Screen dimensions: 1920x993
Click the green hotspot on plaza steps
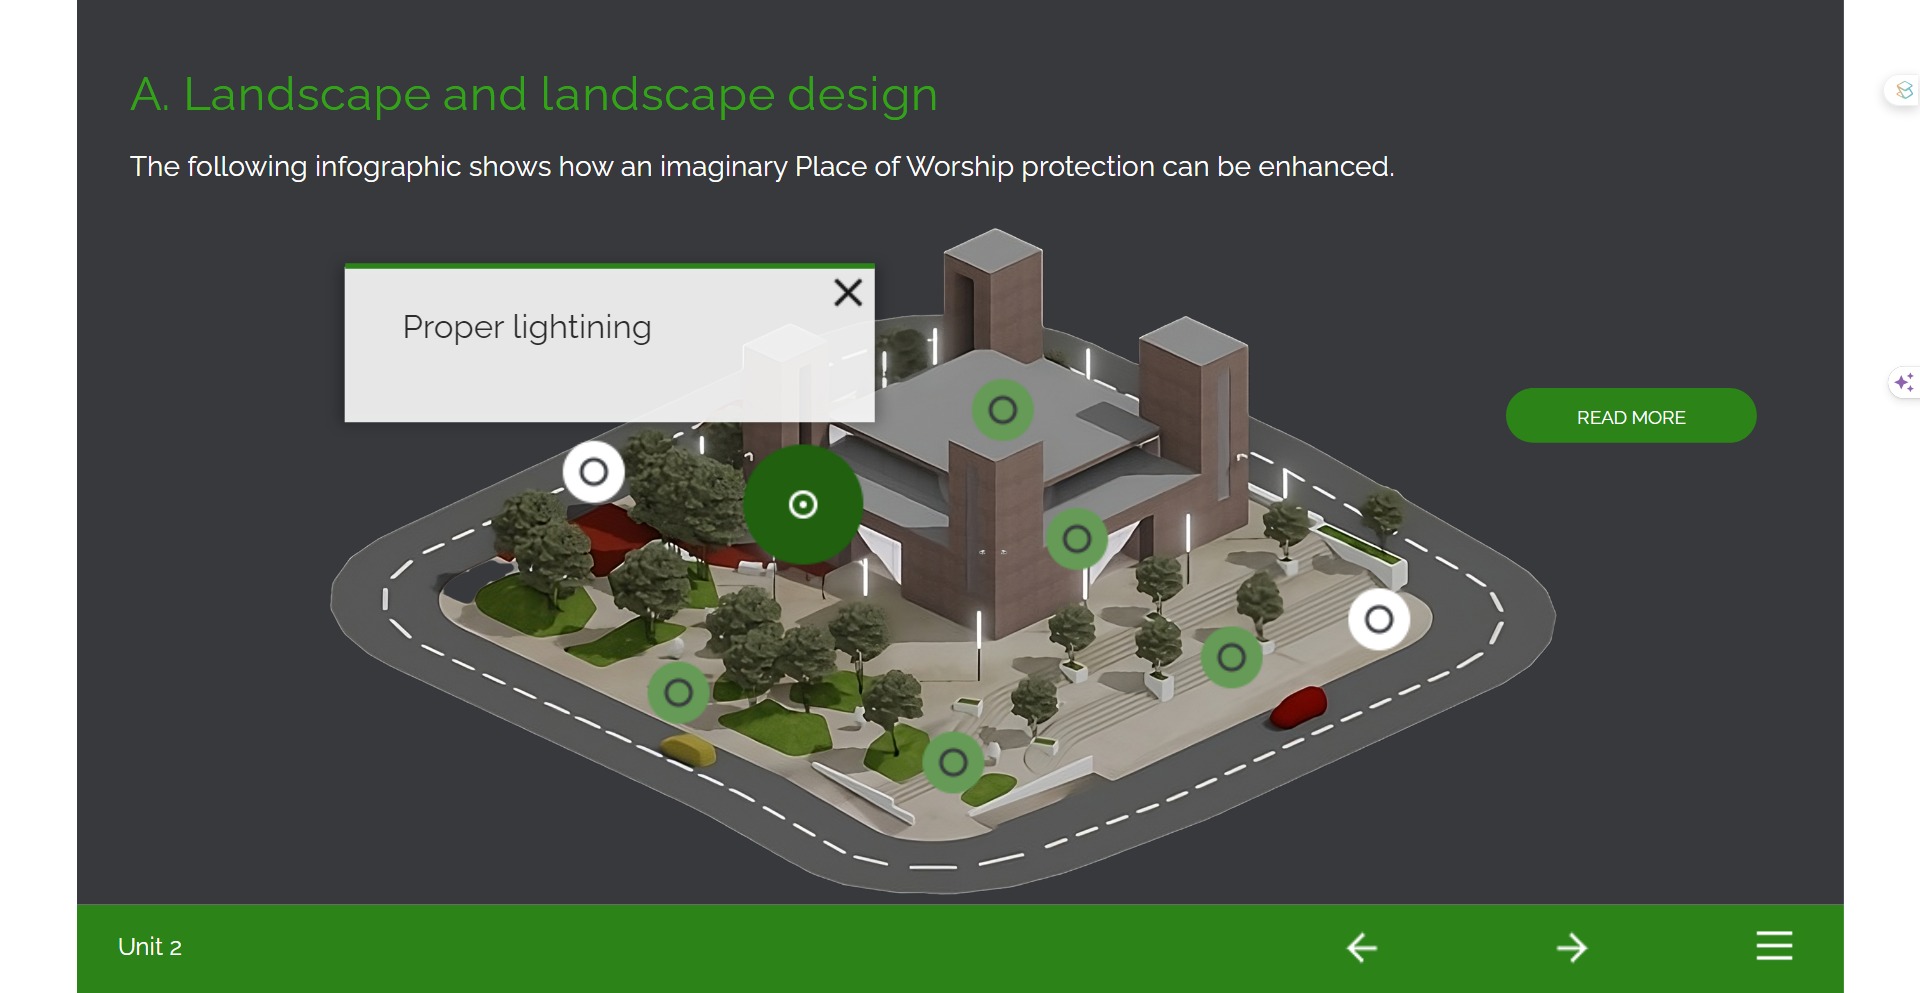tap(1231, 657)
